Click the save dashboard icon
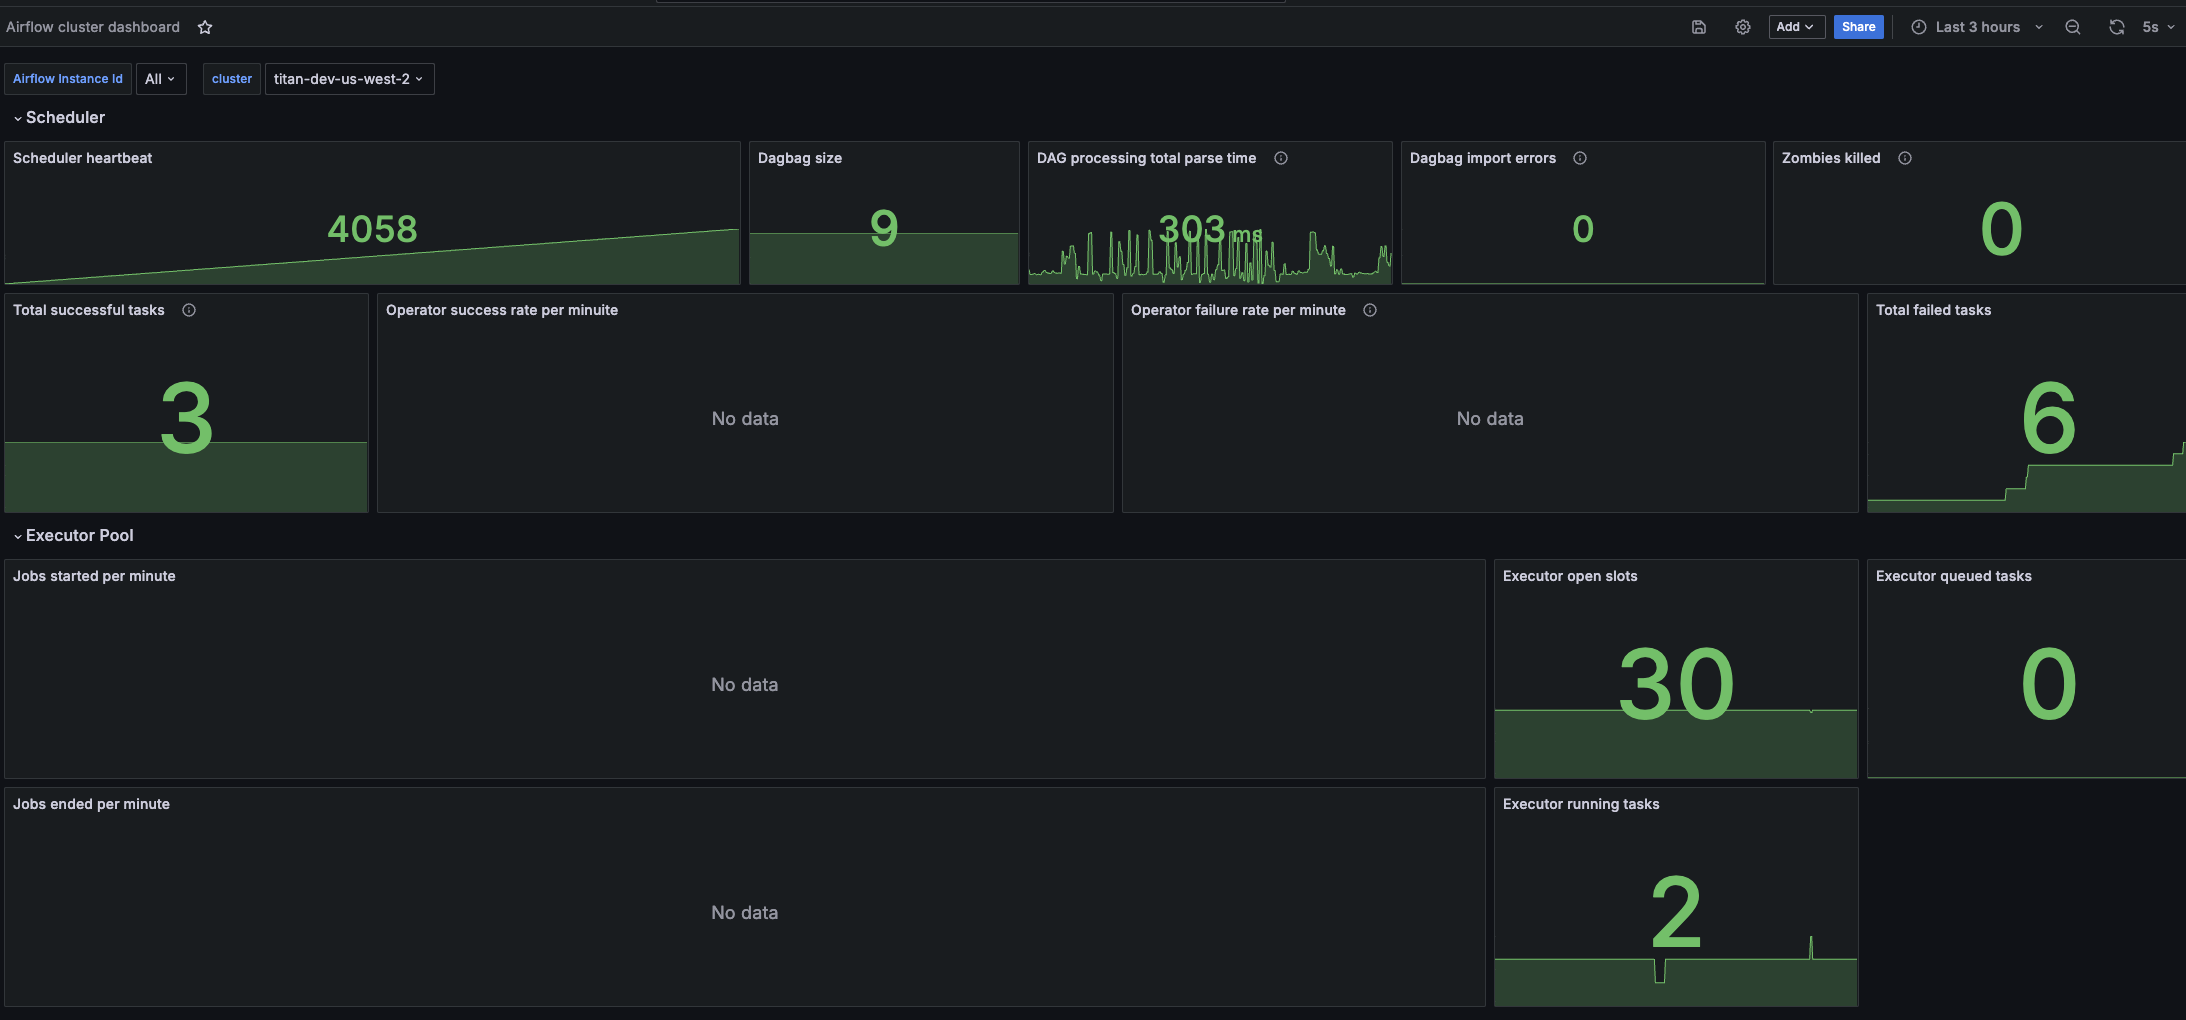This screenshot has height=1020, width=2186. pyautogui.click(x=1699, y=27)
